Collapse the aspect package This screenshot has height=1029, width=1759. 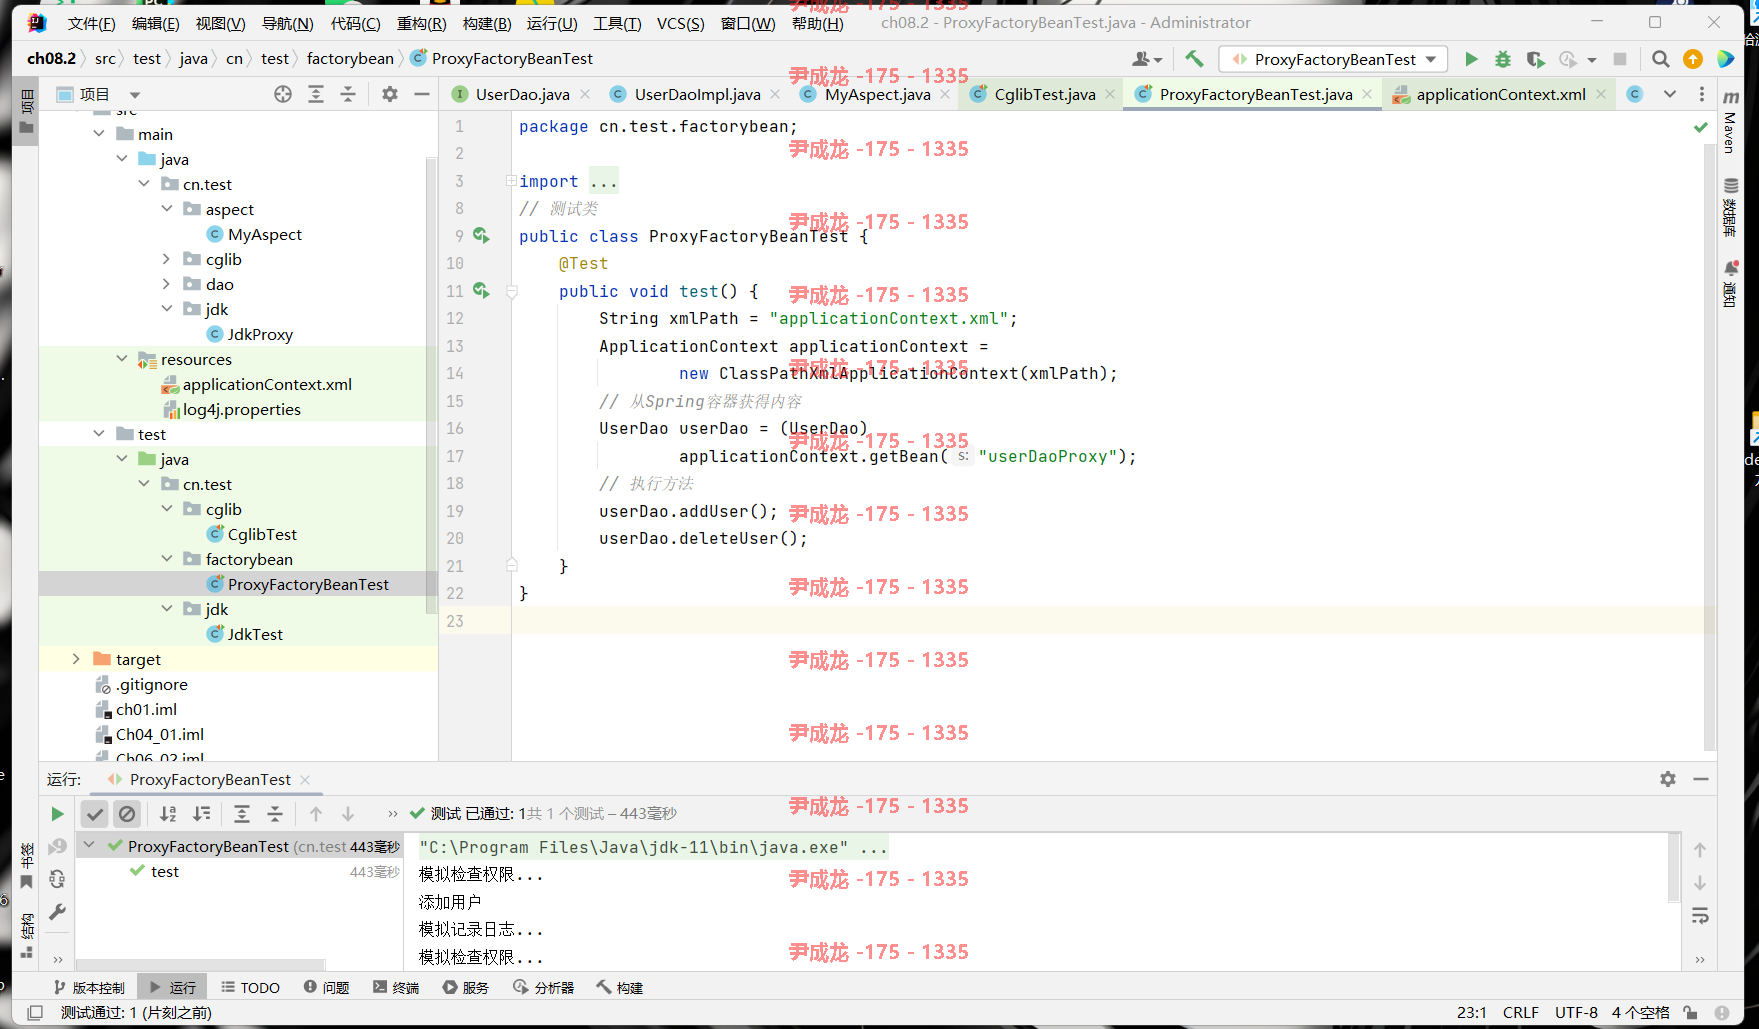167,209
